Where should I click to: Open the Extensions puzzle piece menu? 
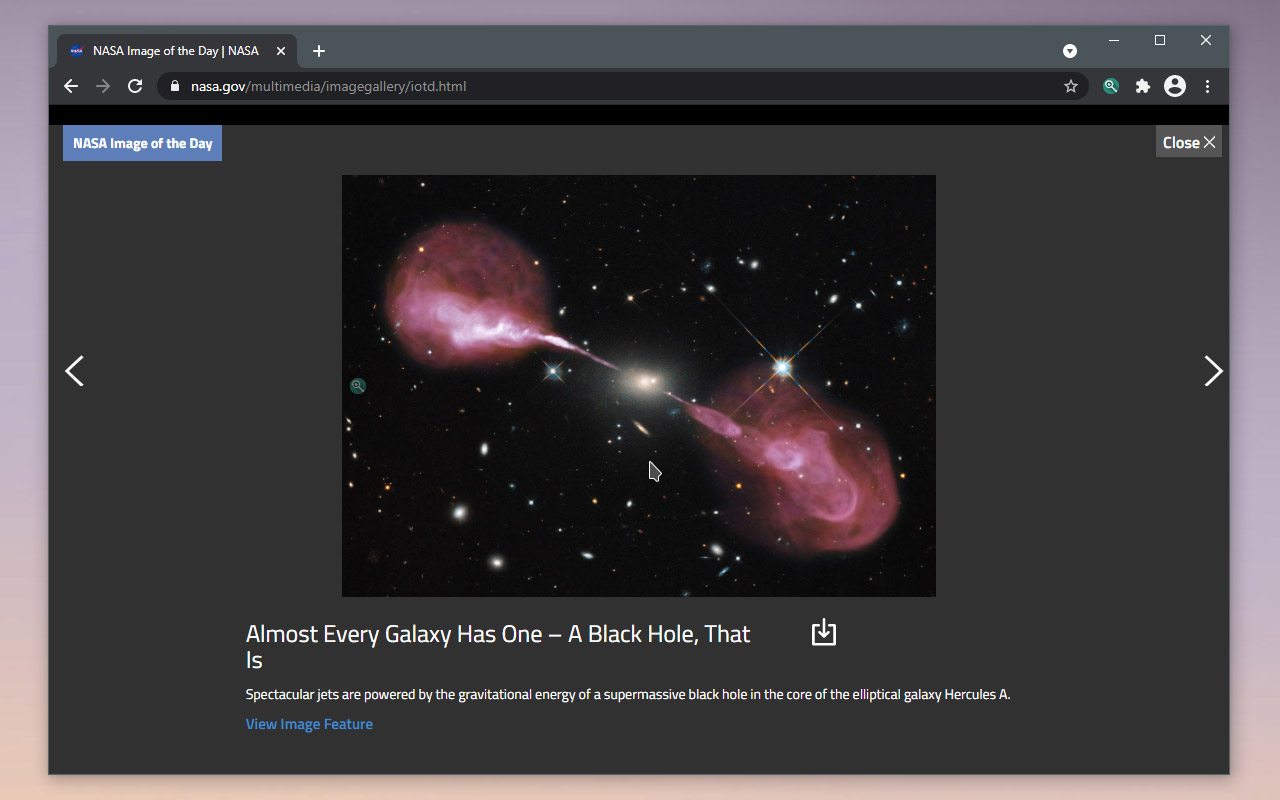coord(1143,86)
